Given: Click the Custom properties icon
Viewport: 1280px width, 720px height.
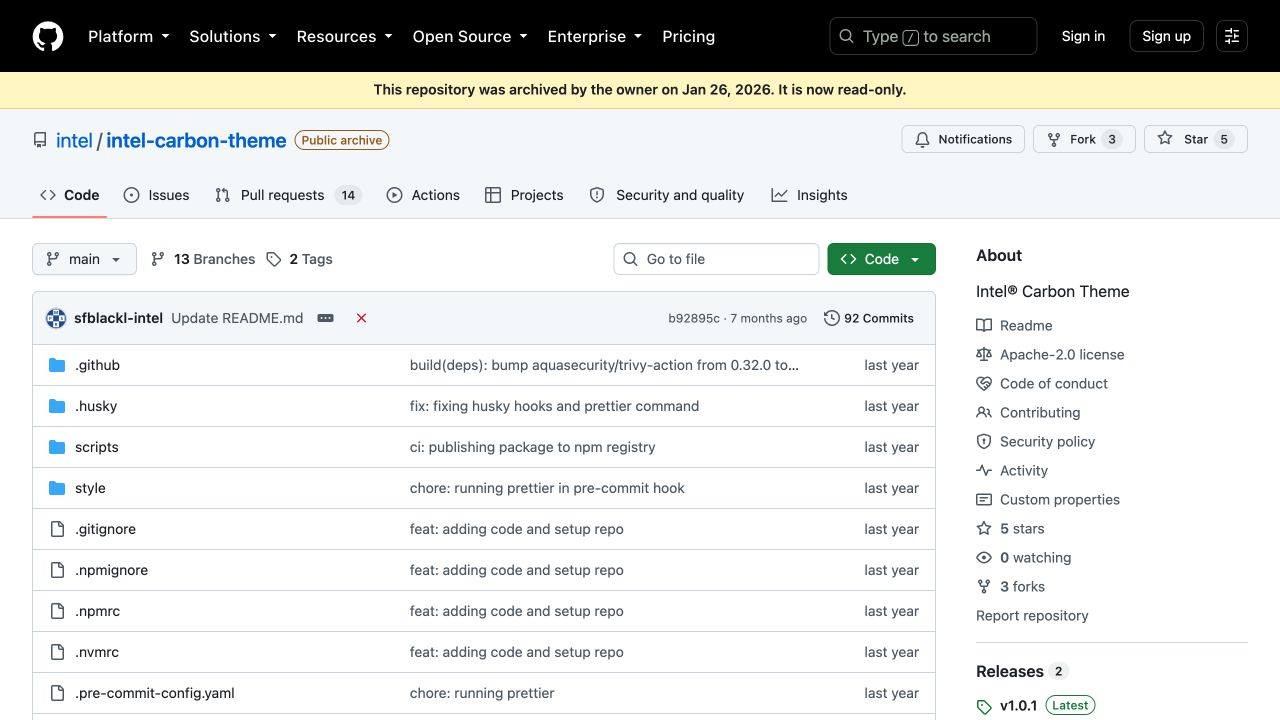Looking at the screenshot, I should pyautogui.click(x=984, y=499).
